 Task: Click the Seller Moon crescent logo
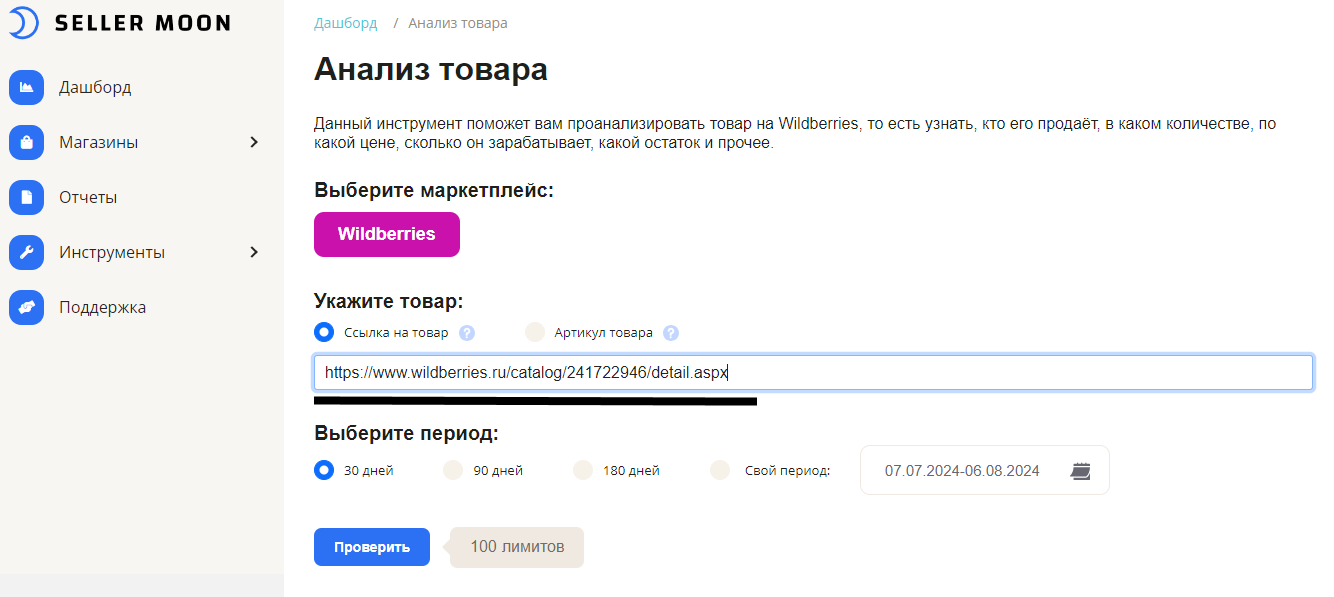[23, 22]
